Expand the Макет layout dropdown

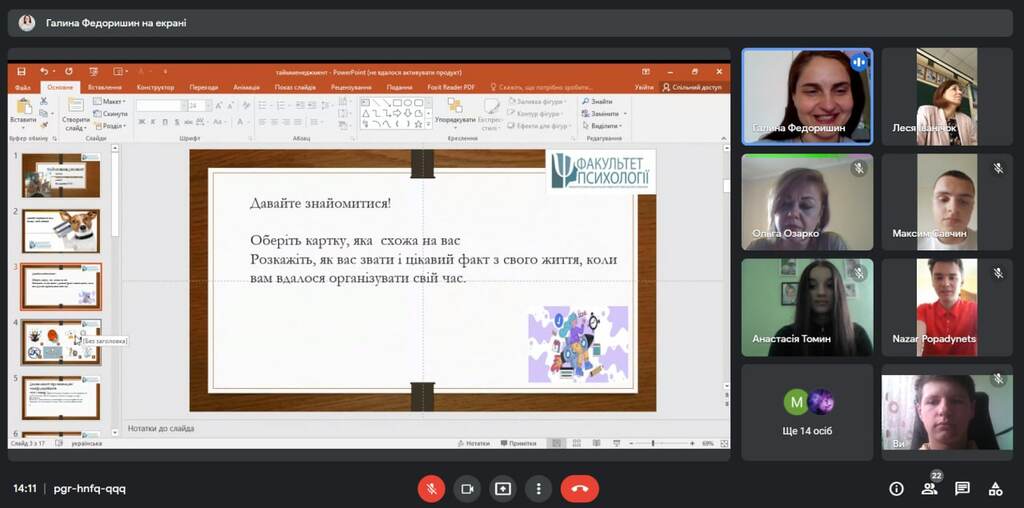[112, 101]
